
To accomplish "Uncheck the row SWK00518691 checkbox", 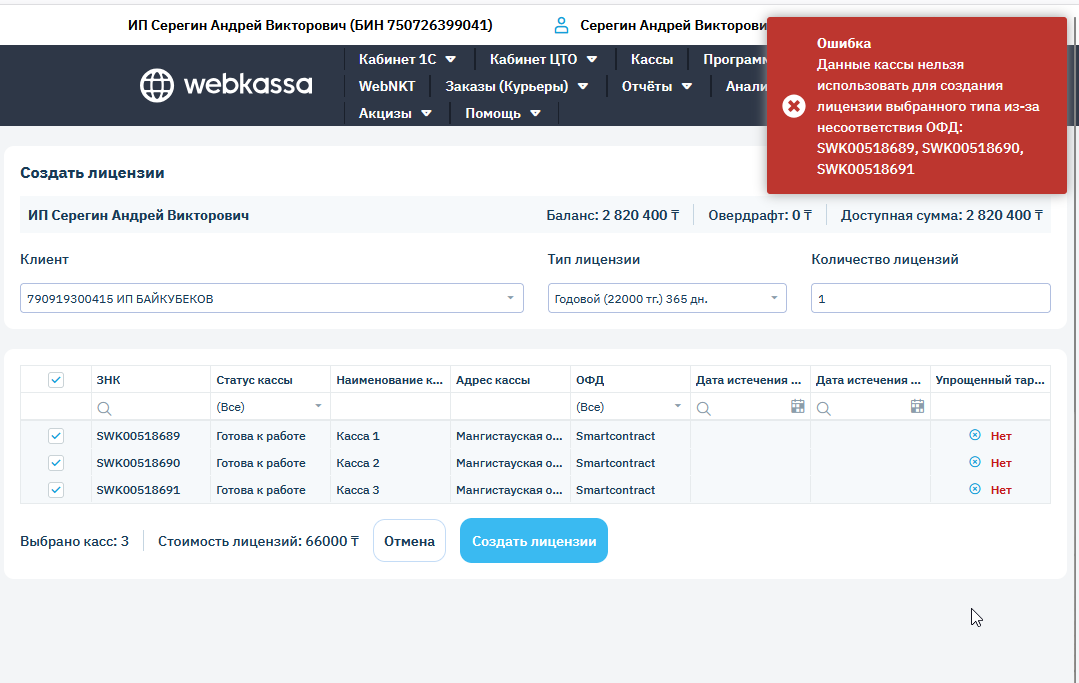I will pyautogui.click(x=56, y=490).
